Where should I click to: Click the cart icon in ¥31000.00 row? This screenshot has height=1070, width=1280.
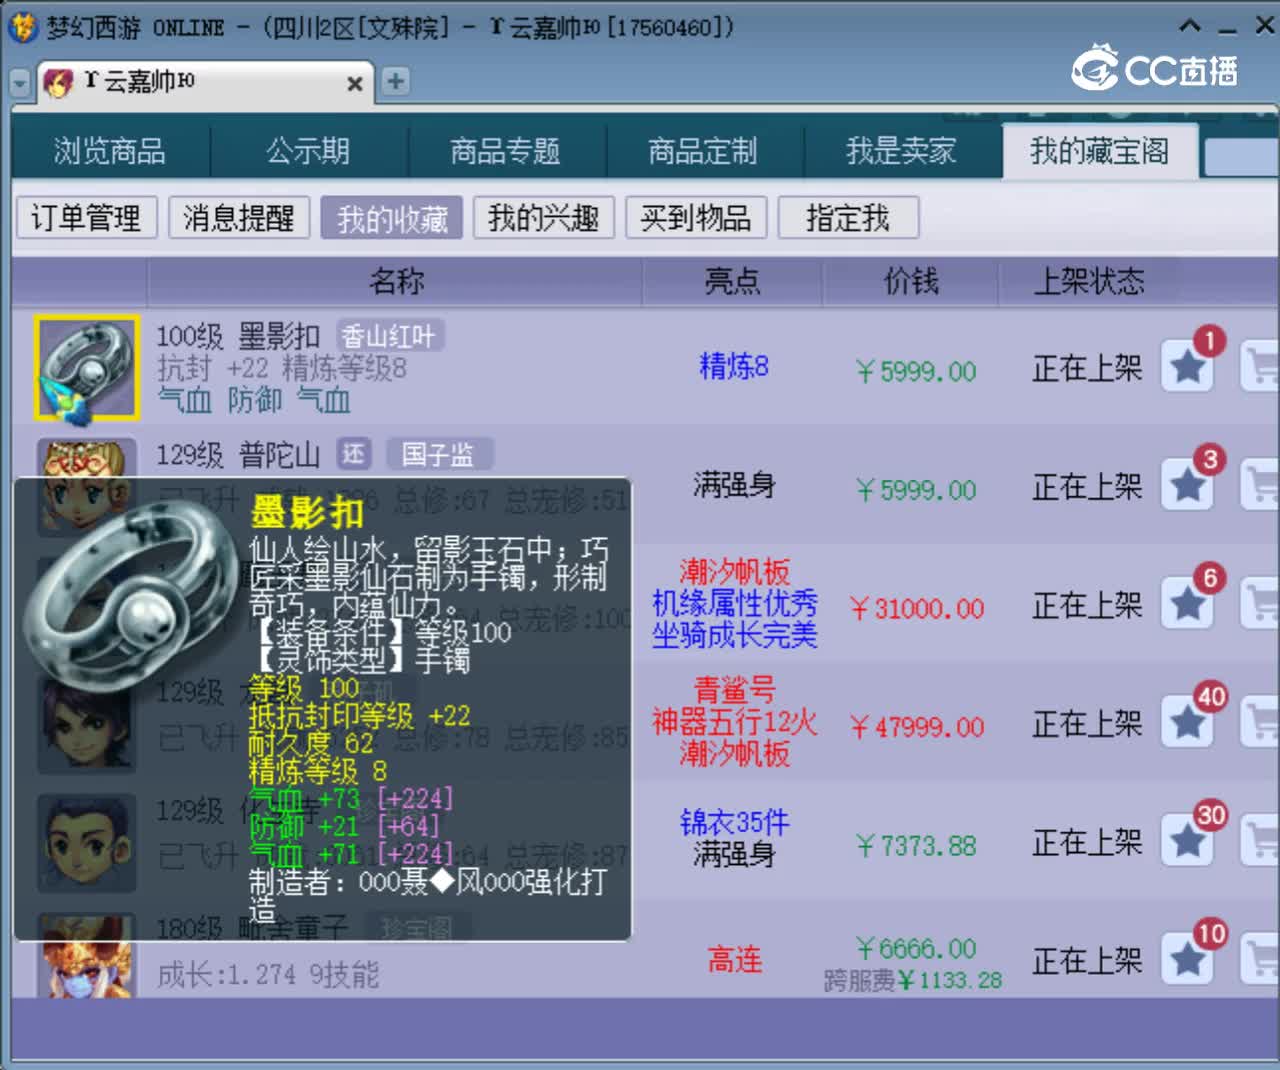click(x=1260, y=604)
